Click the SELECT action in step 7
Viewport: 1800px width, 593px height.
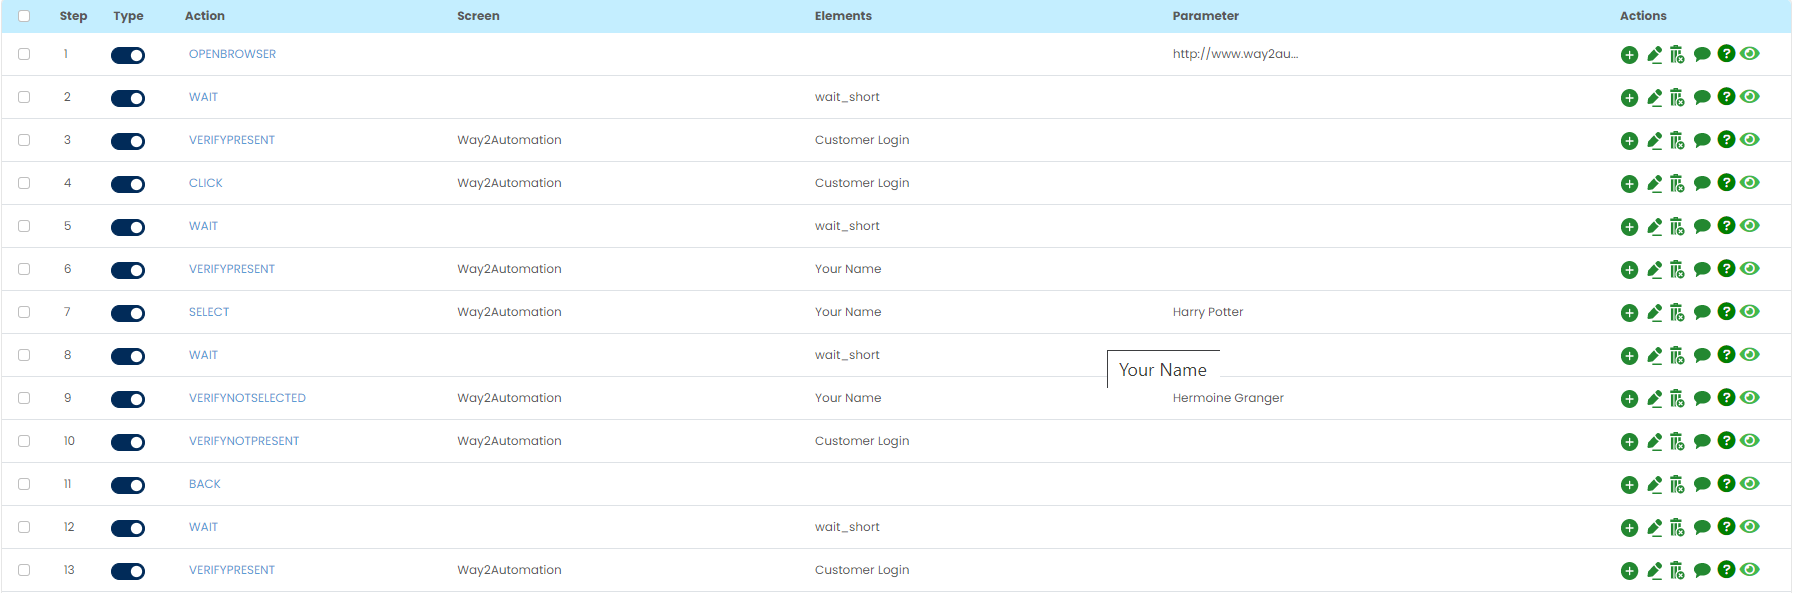pos(209,312)
